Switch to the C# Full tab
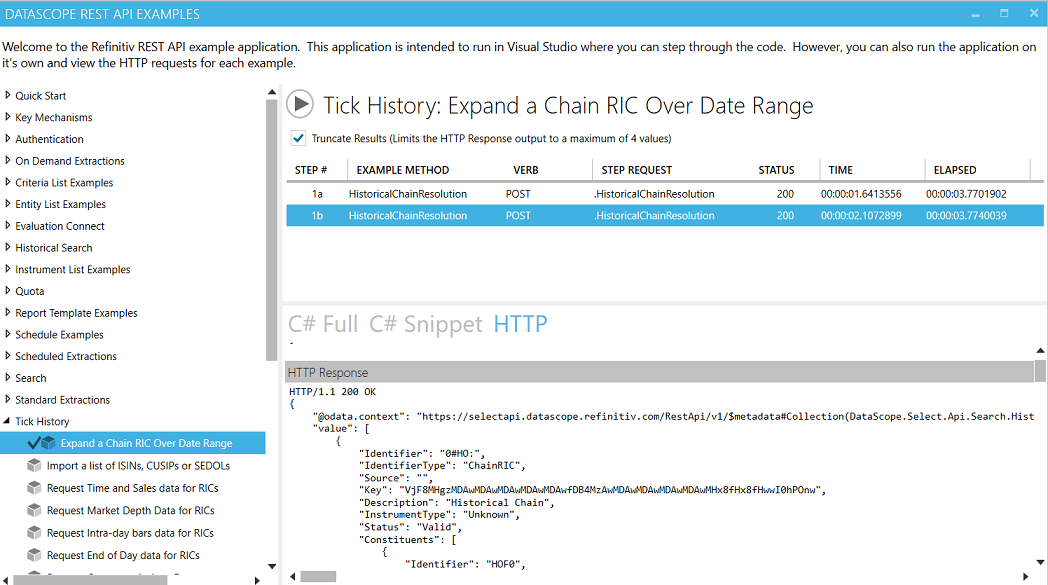The height and width of the screenshot is (585, 1048). (323, 324)
